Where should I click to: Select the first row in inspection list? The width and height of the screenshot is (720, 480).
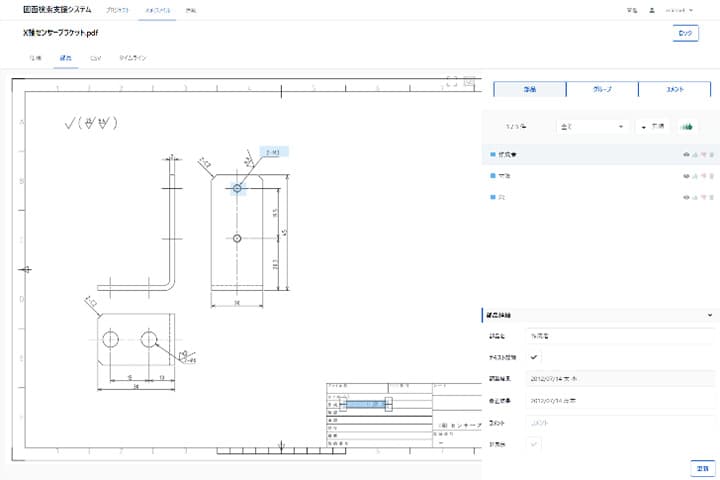coord(601,155)
